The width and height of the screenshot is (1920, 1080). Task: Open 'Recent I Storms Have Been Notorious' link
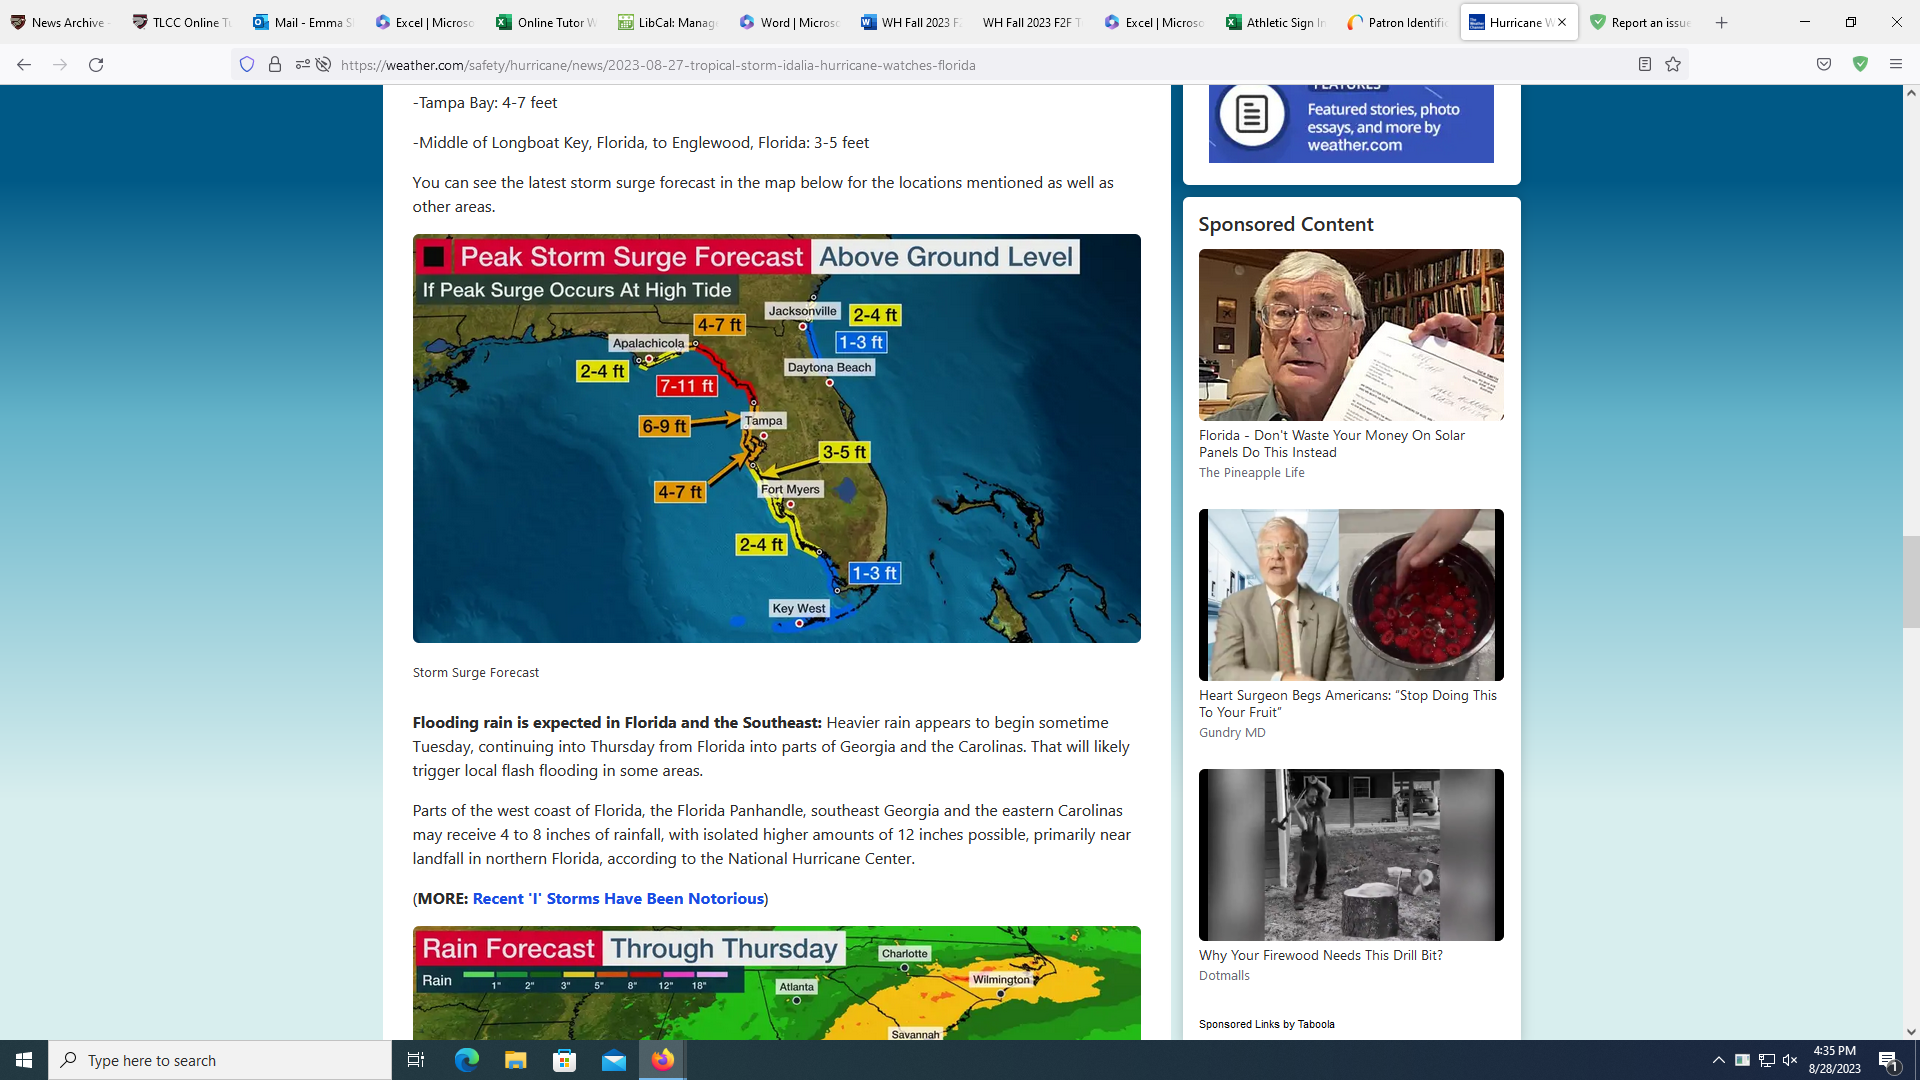(x=617, y=898)
